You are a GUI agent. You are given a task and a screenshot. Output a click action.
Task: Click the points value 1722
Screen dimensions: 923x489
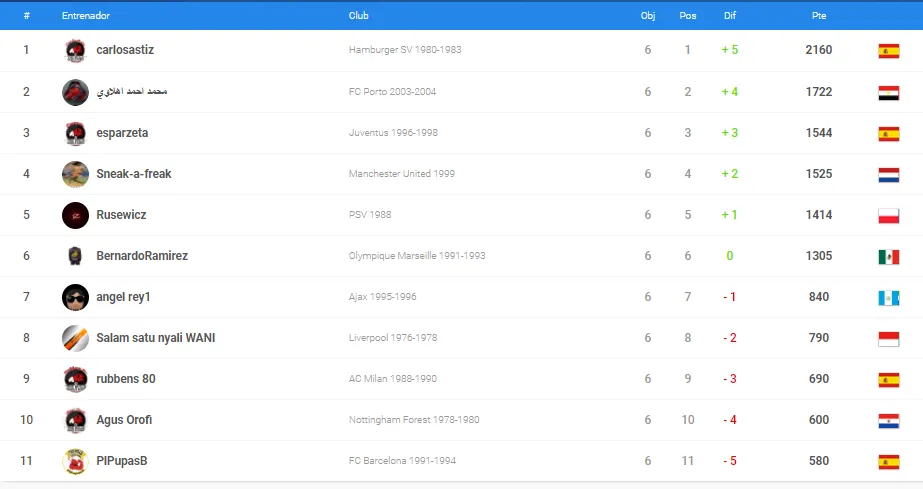click(819, 92)
